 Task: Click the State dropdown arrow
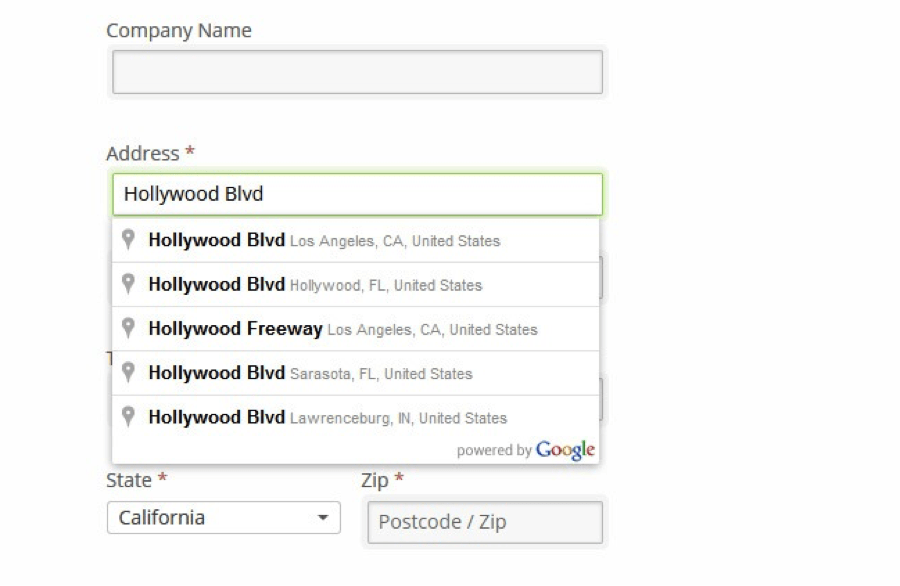[x=323, y=518]
